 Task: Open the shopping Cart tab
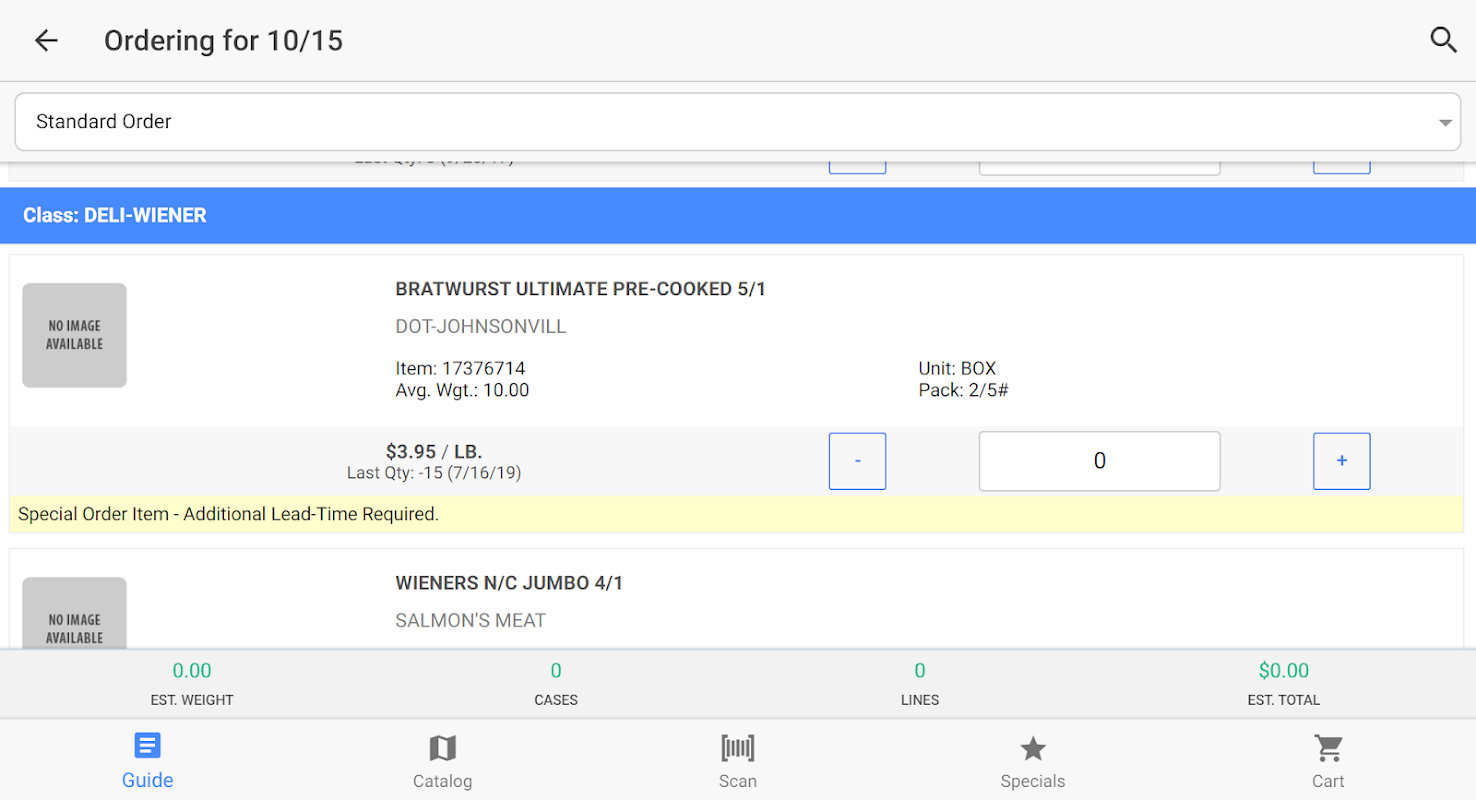1328,761
